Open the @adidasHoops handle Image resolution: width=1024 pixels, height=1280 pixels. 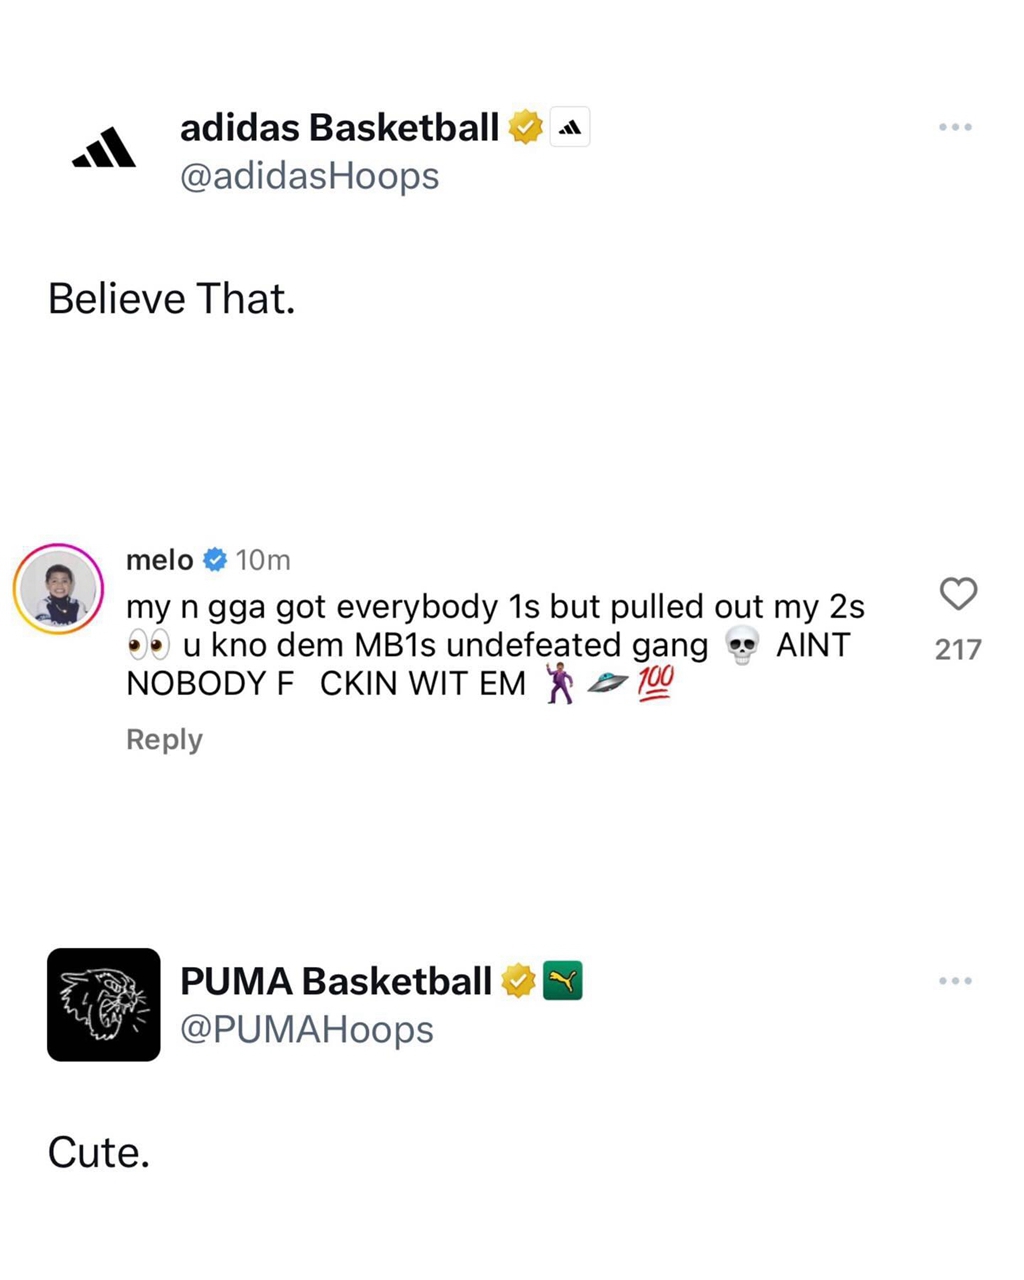[x=309, y=176]
